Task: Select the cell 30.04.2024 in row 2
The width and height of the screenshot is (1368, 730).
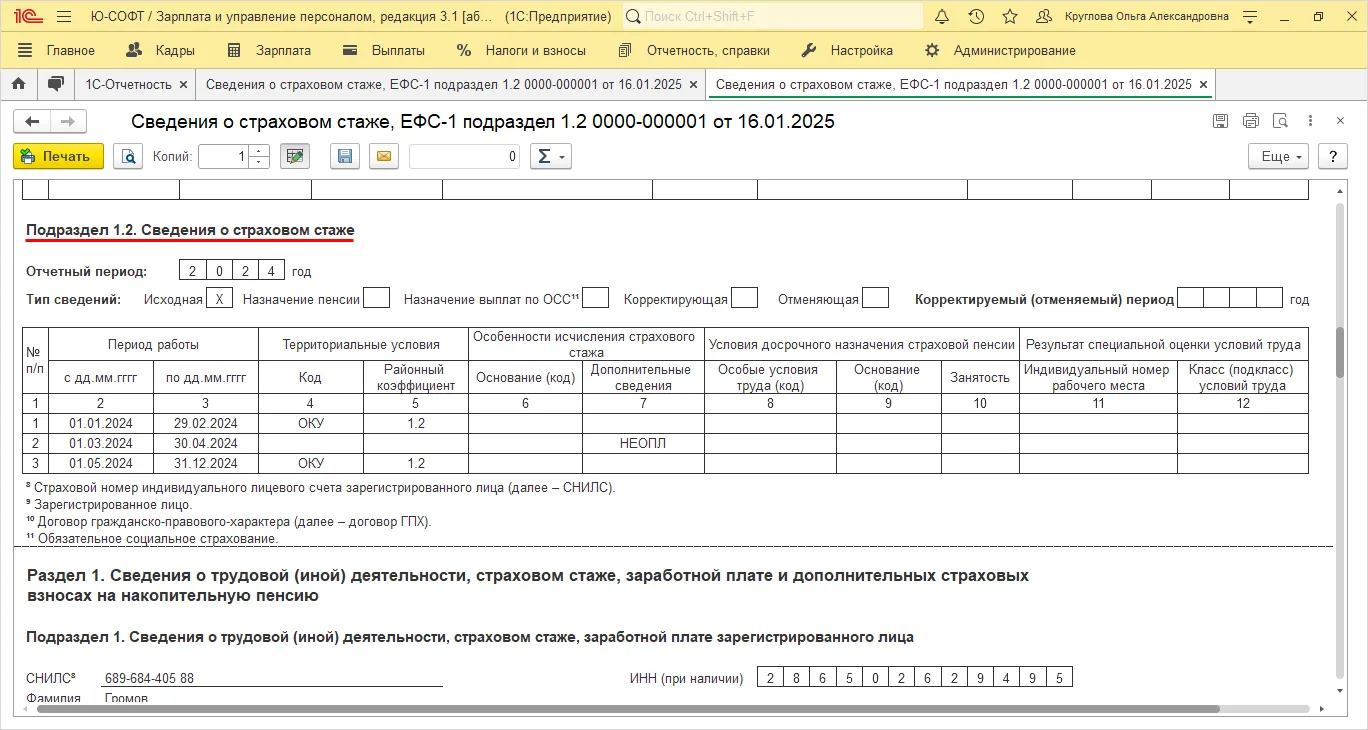Action: click(206, 443)
